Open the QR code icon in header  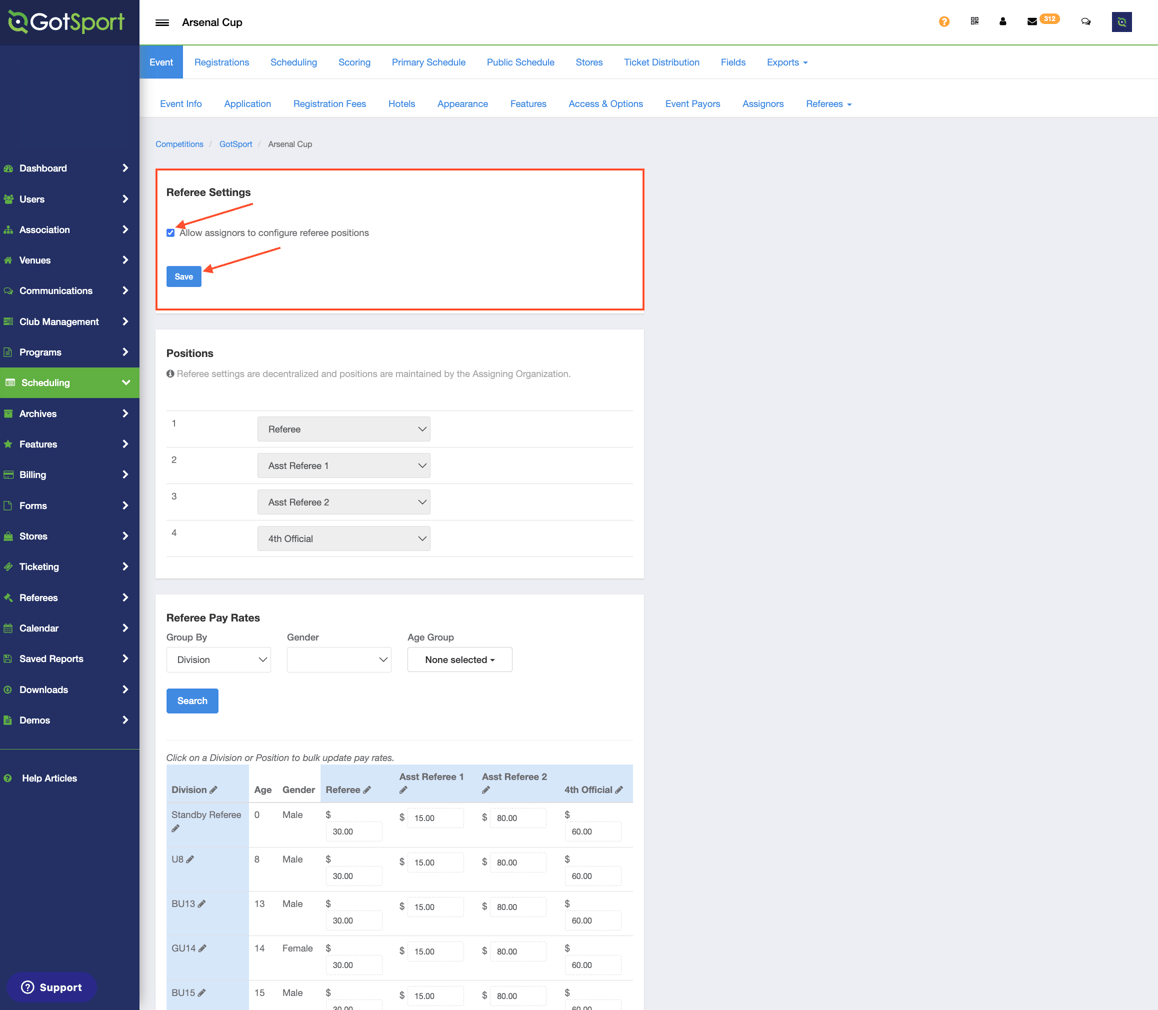(974, 21)
